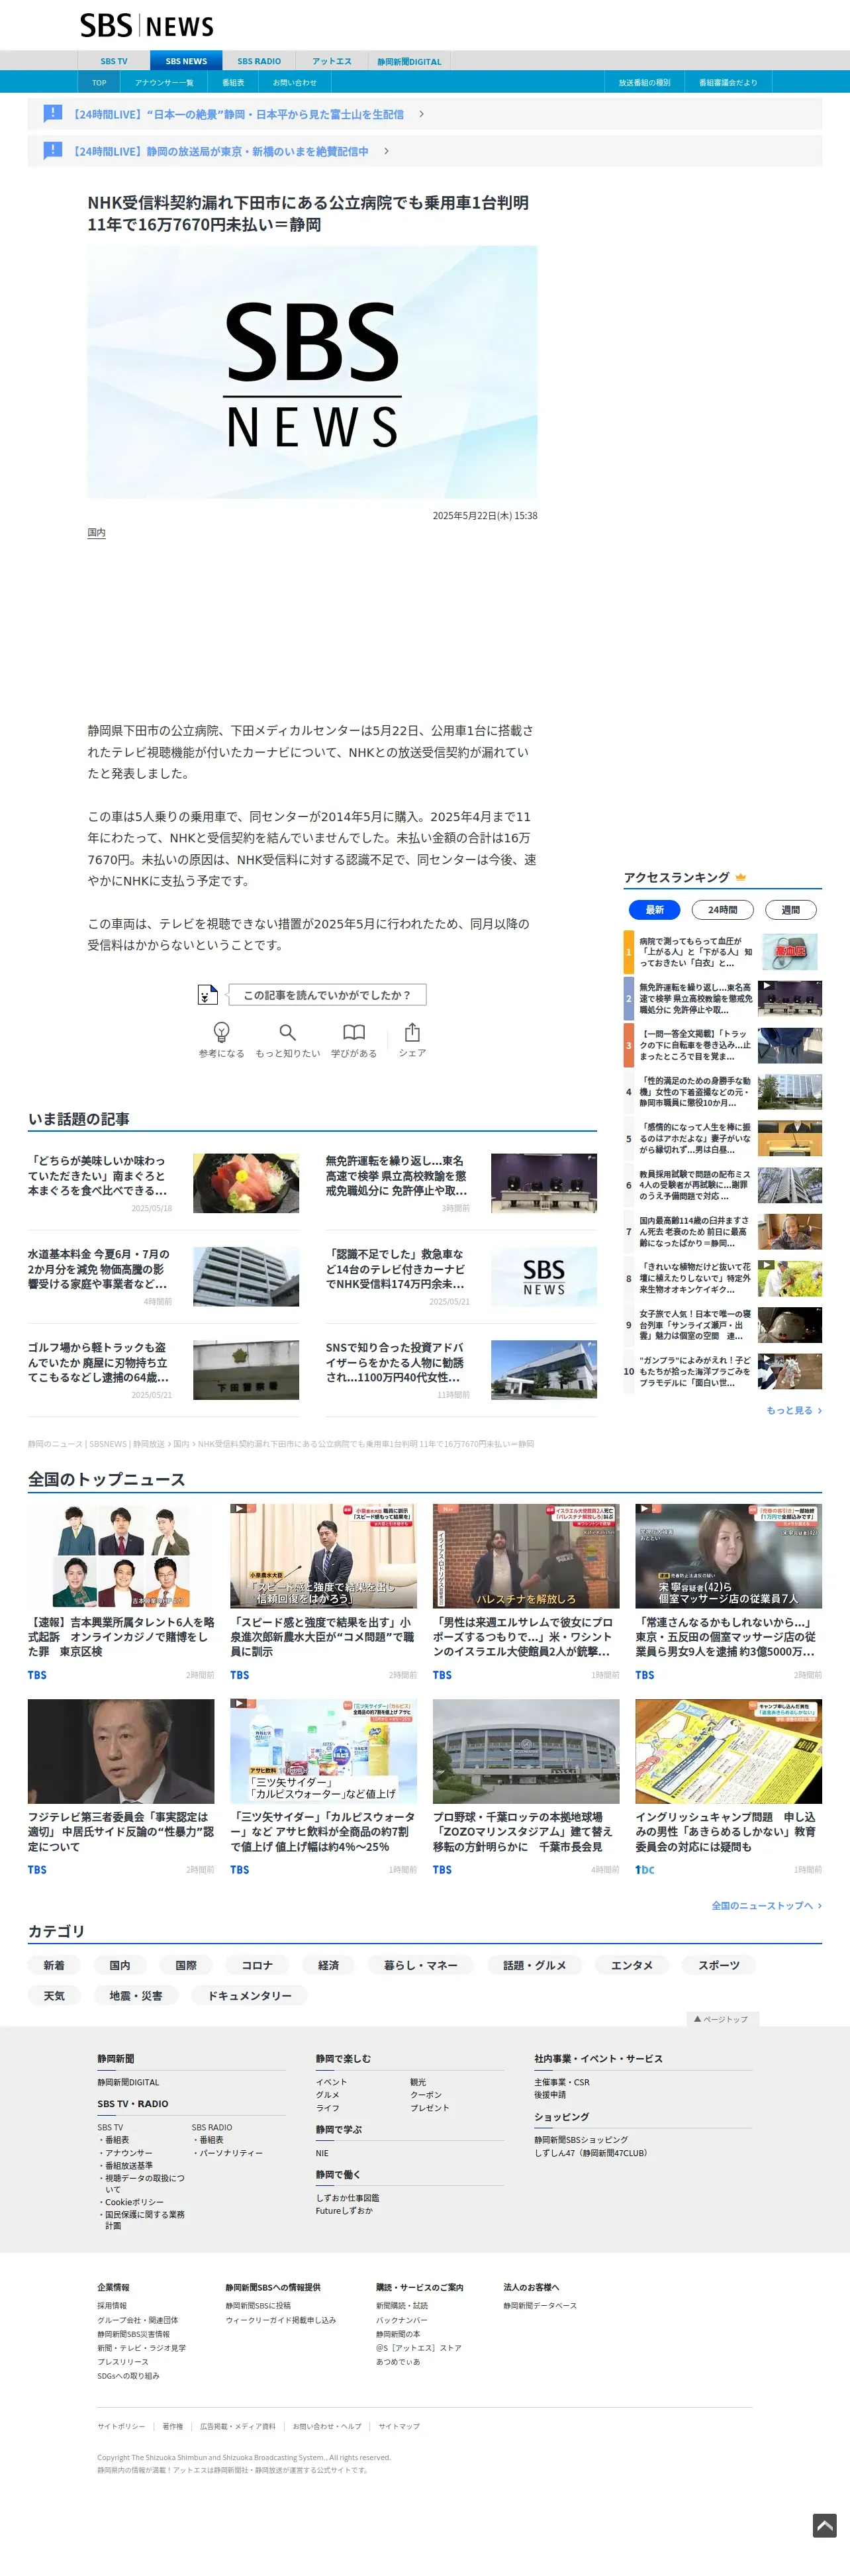Viewport: 850px width, 2576px height.
Task: Open the SBS TV tab
Action: pos(114,61)
